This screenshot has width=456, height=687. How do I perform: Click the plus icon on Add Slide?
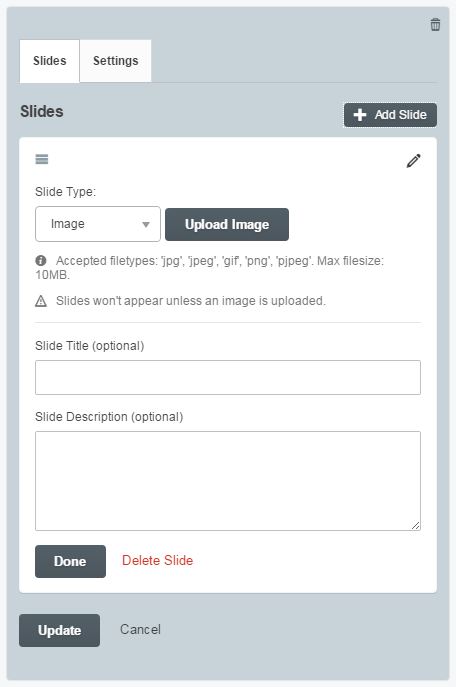coord(360,115)
